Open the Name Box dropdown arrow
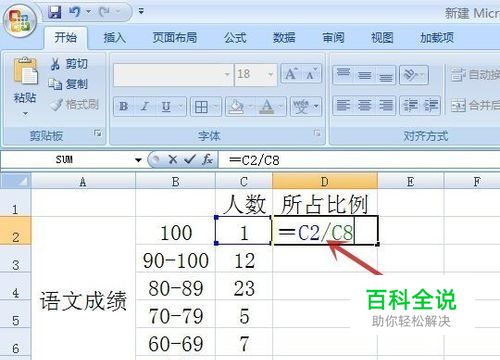The image size is (500, 360). tap(138, 160)
